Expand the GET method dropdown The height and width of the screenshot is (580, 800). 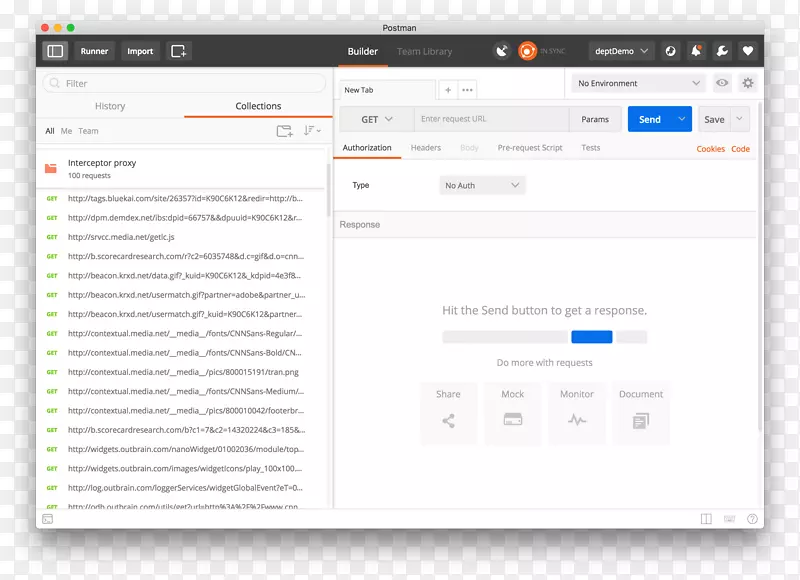click(x=377, y=119)
